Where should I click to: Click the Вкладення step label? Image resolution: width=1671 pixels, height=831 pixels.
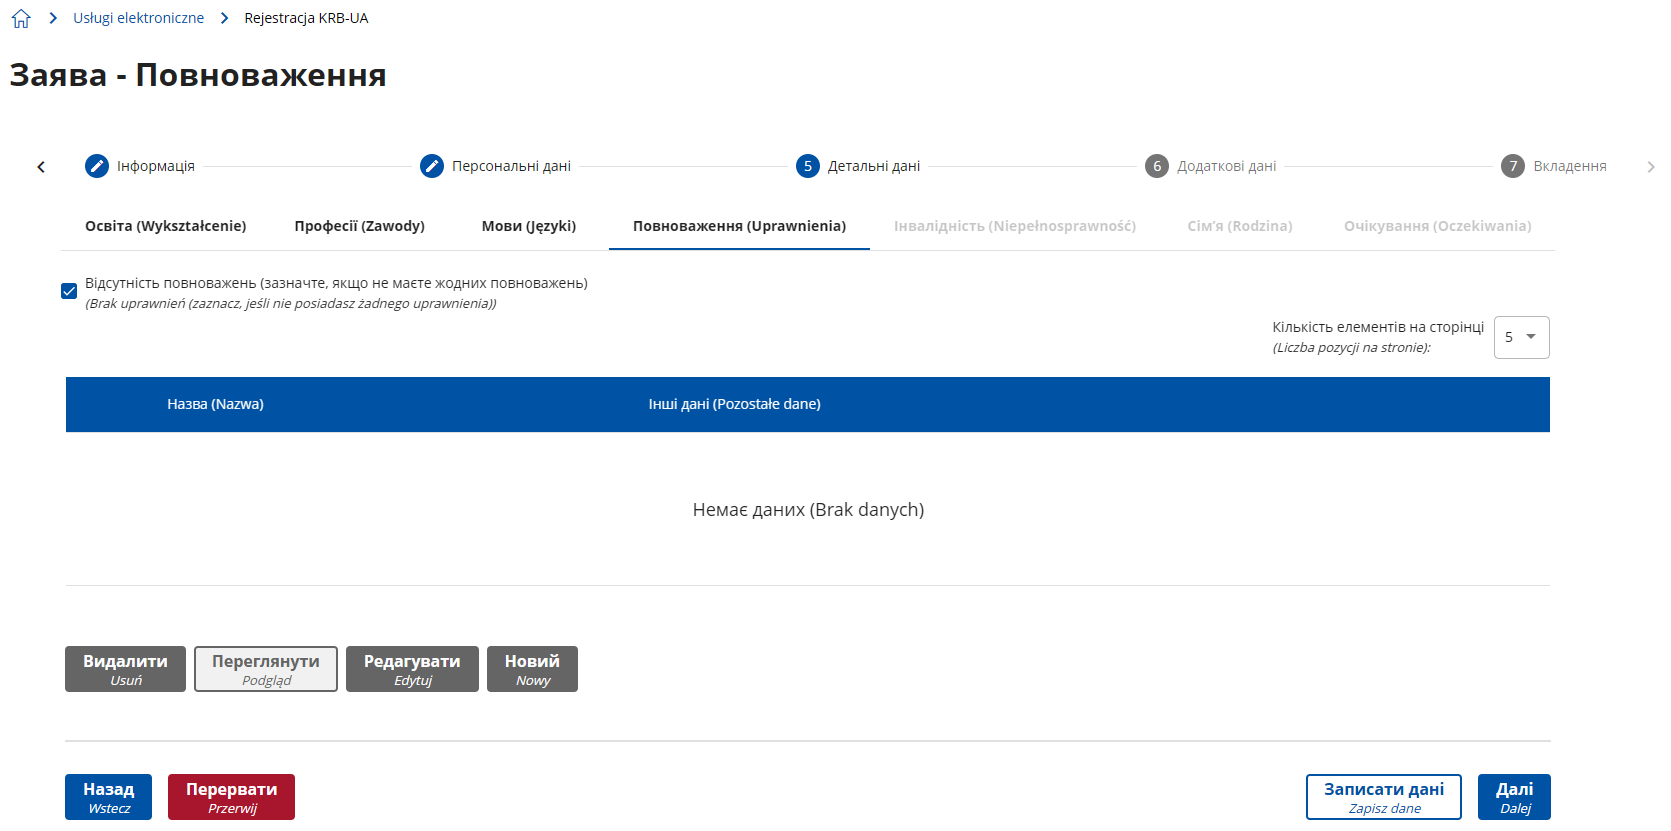(x=1570, y=166)
